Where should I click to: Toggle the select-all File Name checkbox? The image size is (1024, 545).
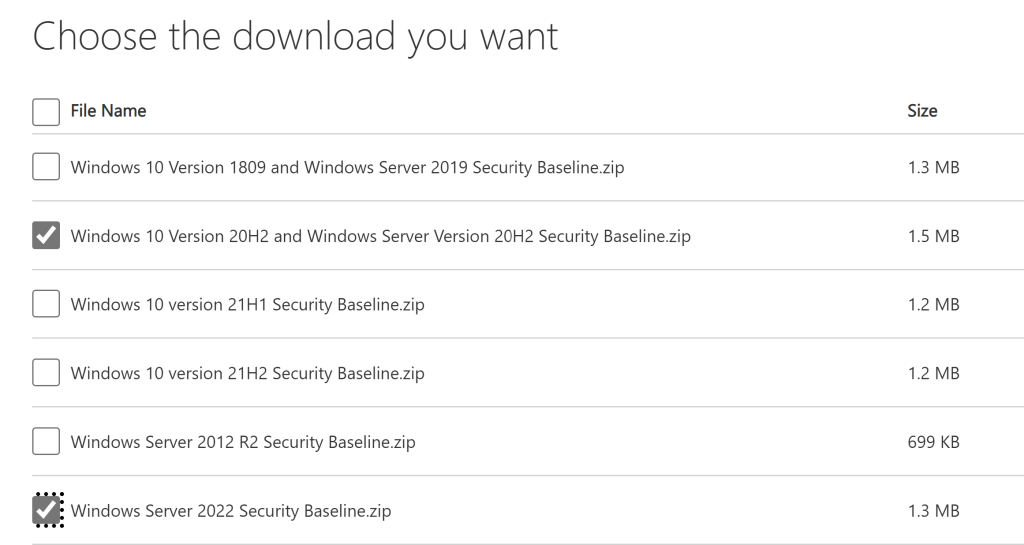pos(46,112)
